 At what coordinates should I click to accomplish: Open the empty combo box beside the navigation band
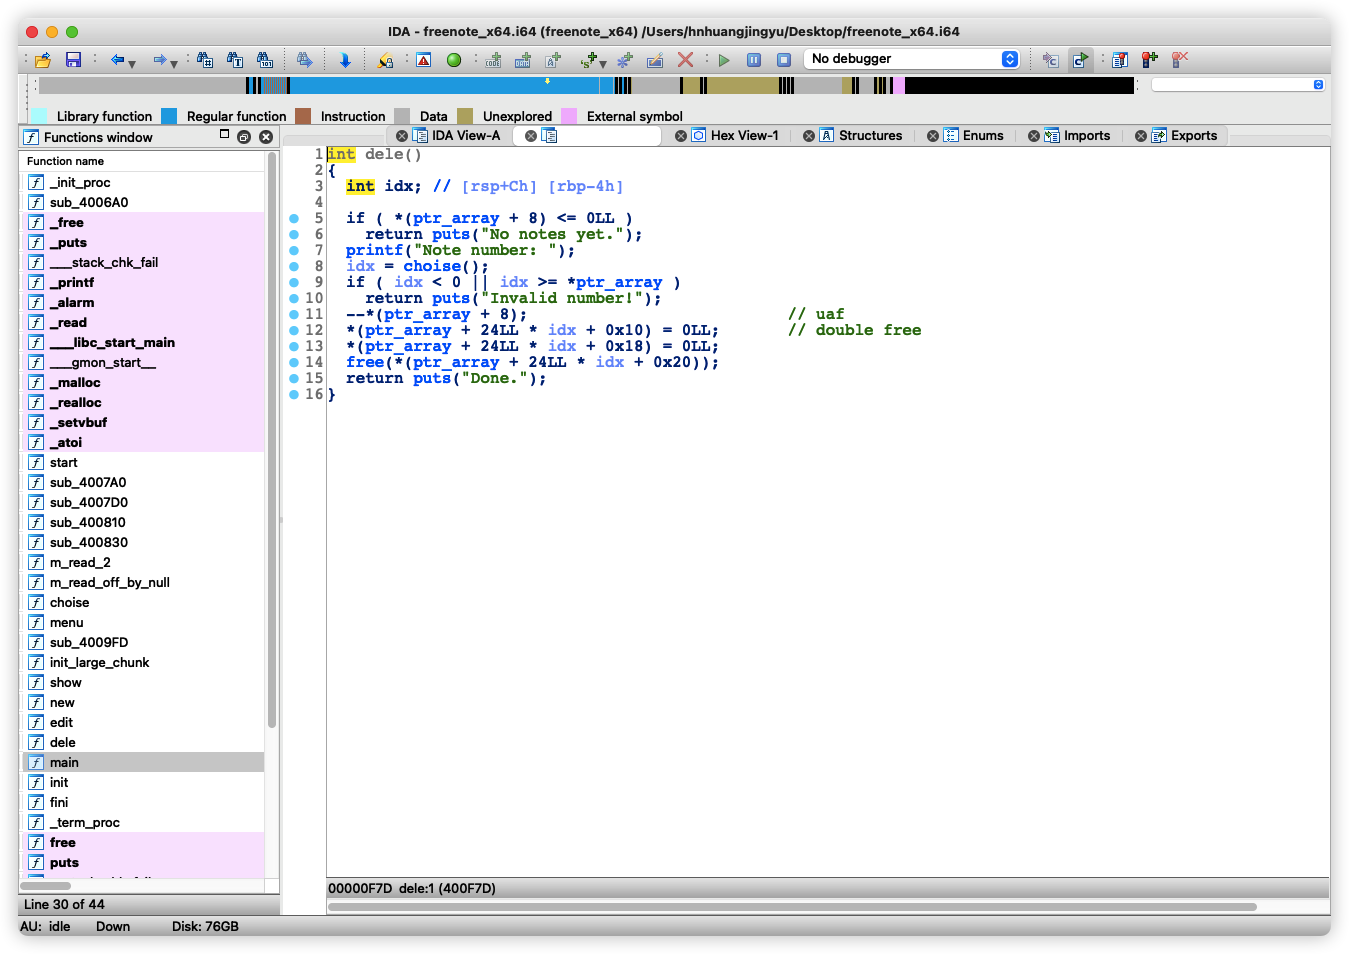[x=1238, y=85]
